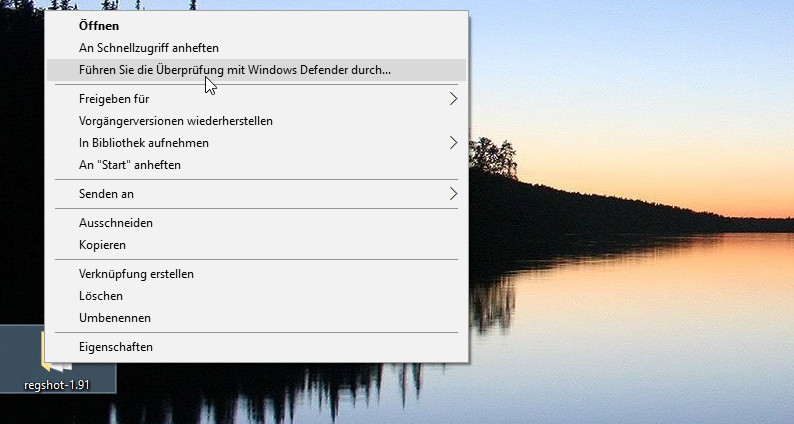
Task: Open the regshot-1.91 folder via Öffnen
Action: [x=257, y=26]
